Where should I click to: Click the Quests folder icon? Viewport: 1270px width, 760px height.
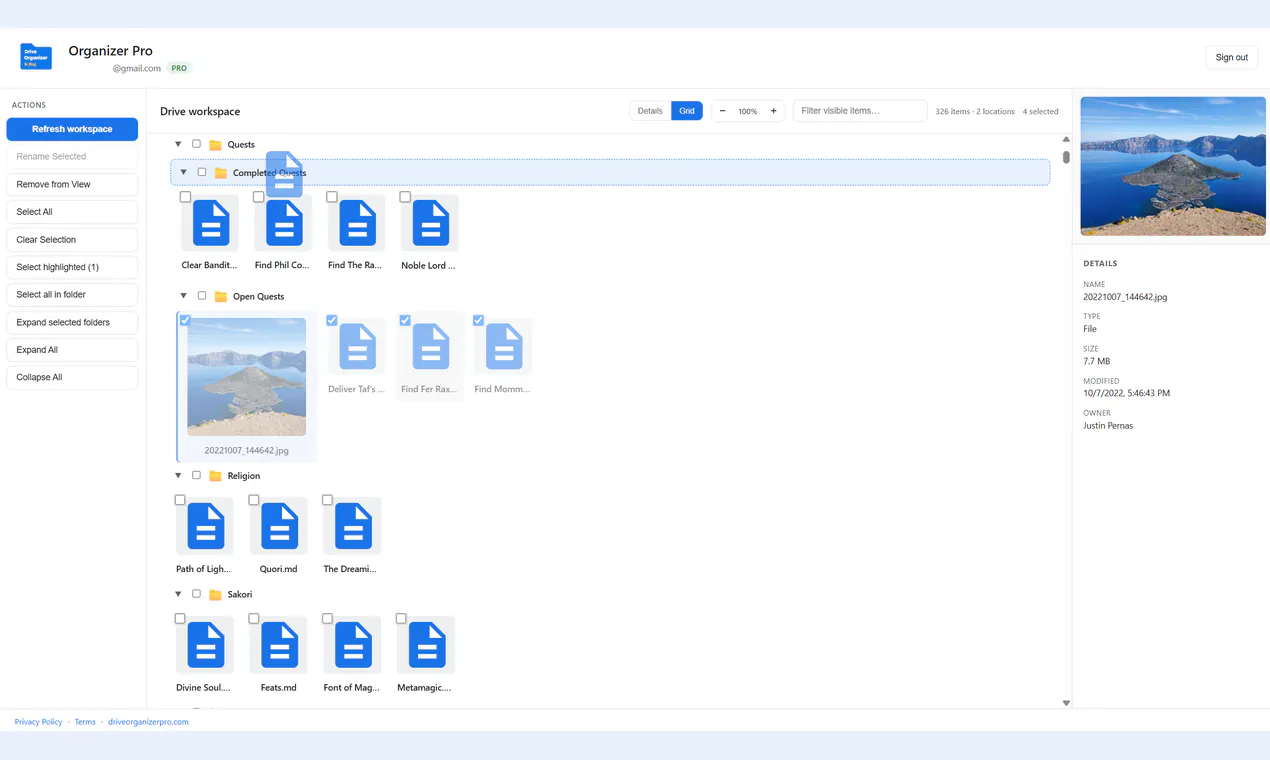click(215, 145)
